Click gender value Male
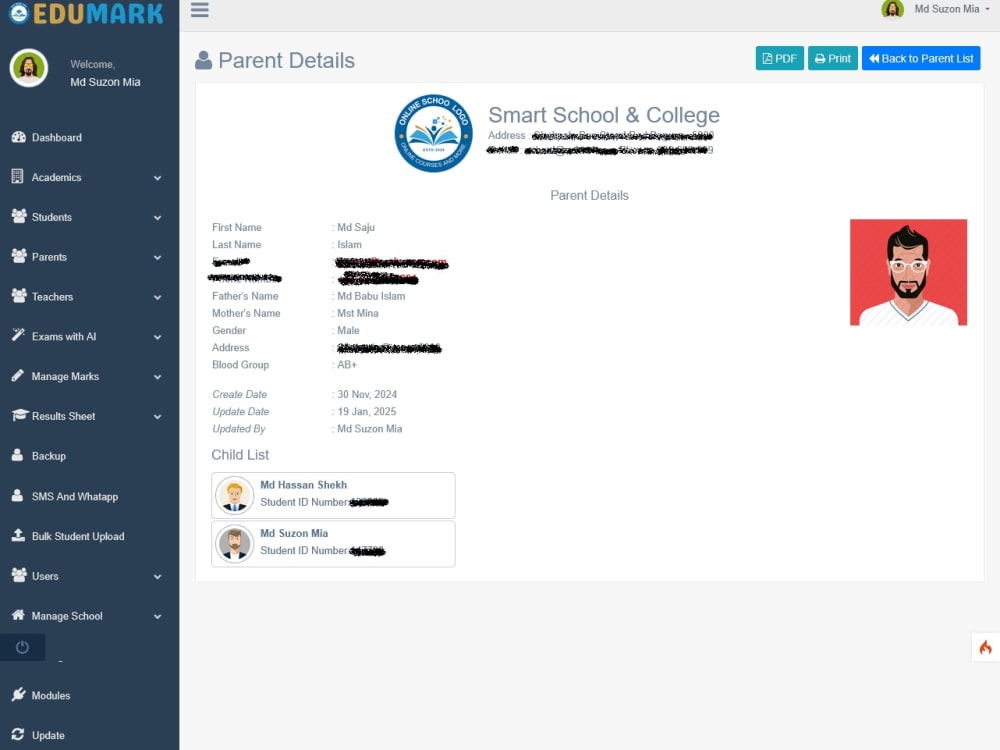This screenshot has width=1000, height=750. tap(348, 330)
